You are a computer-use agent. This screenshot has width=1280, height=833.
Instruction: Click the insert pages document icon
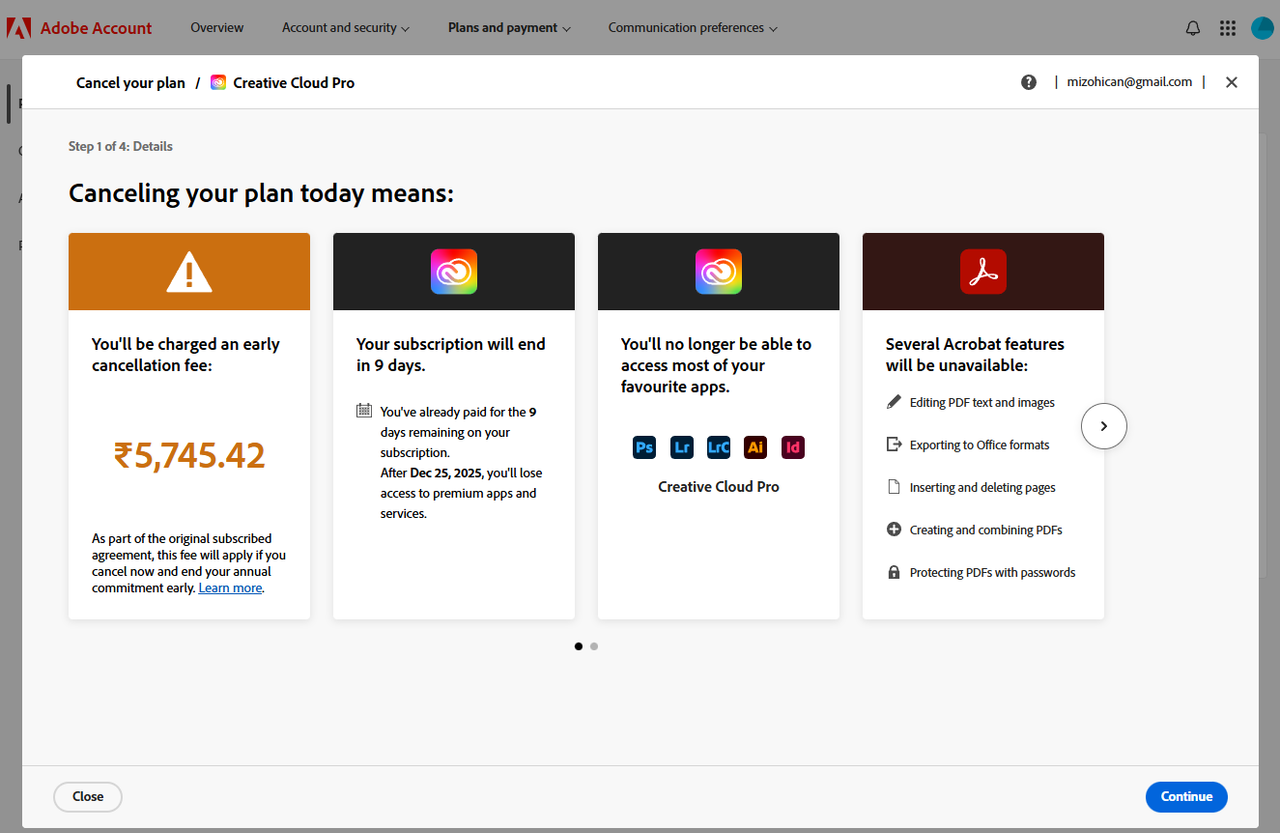point(894,487)
